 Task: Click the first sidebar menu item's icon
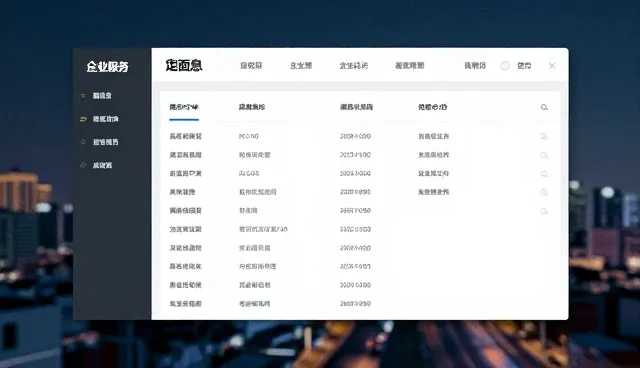pos(83,95)
